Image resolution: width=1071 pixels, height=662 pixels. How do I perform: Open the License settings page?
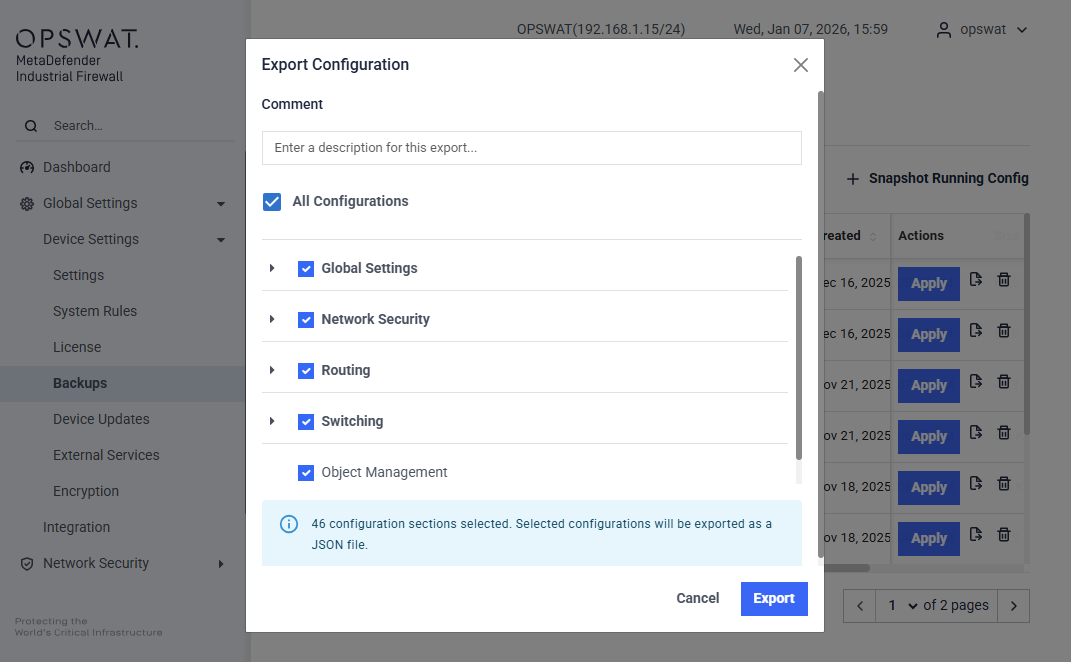(77, 347)
